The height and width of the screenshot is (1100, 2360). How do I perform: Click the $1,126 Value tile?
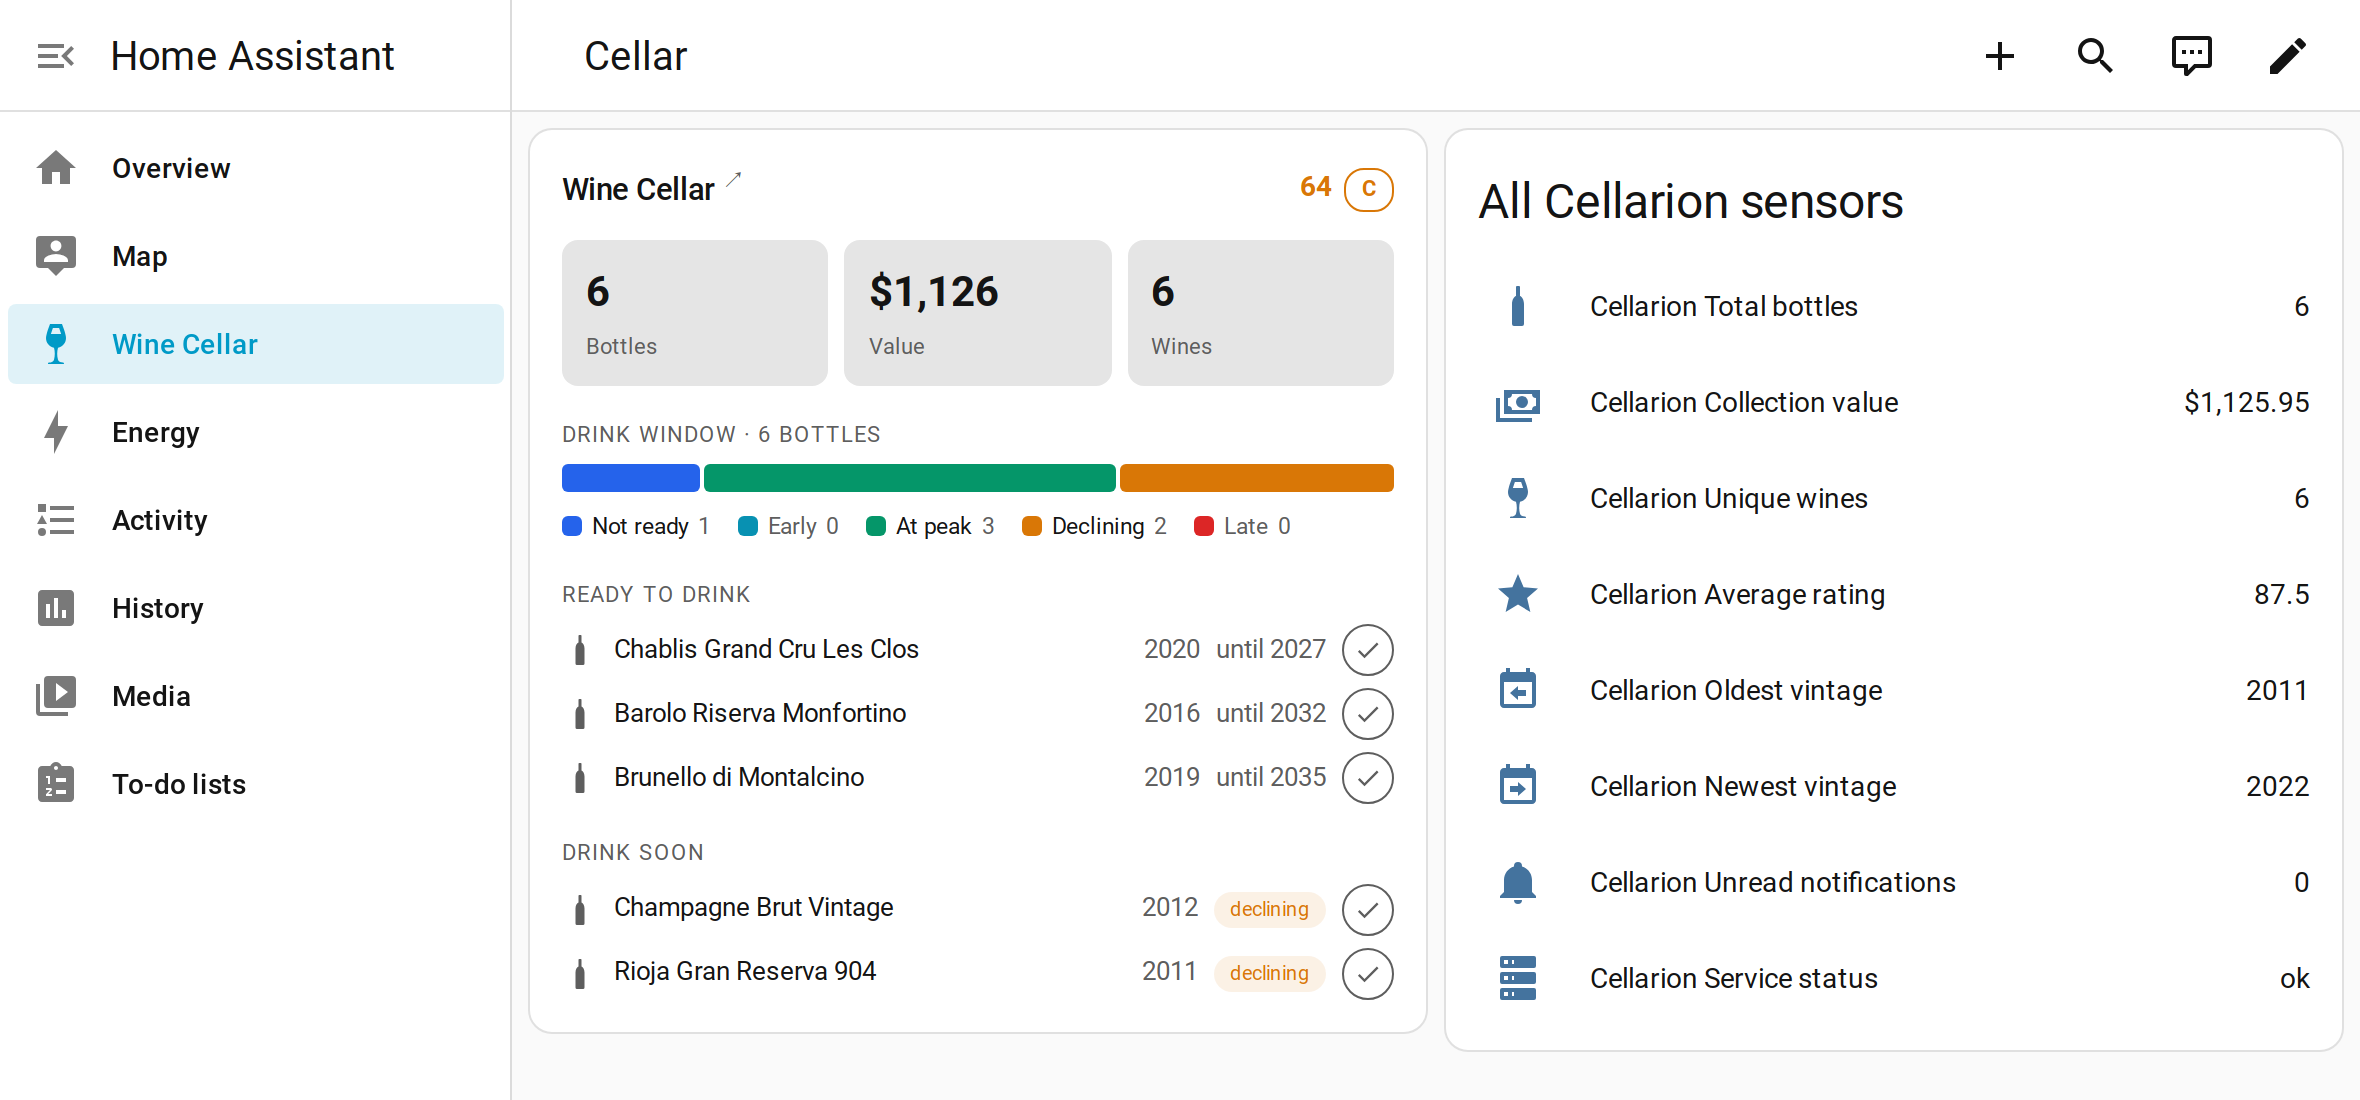(978, 313)
